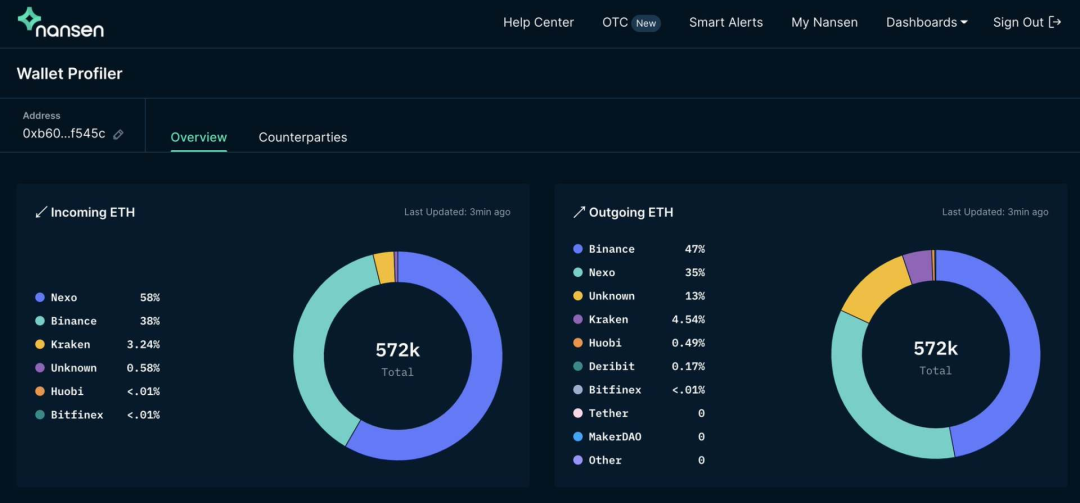Open Smart Alerts page
Viewport: 1080px width, 503px height.
click(x=726, y=22)
